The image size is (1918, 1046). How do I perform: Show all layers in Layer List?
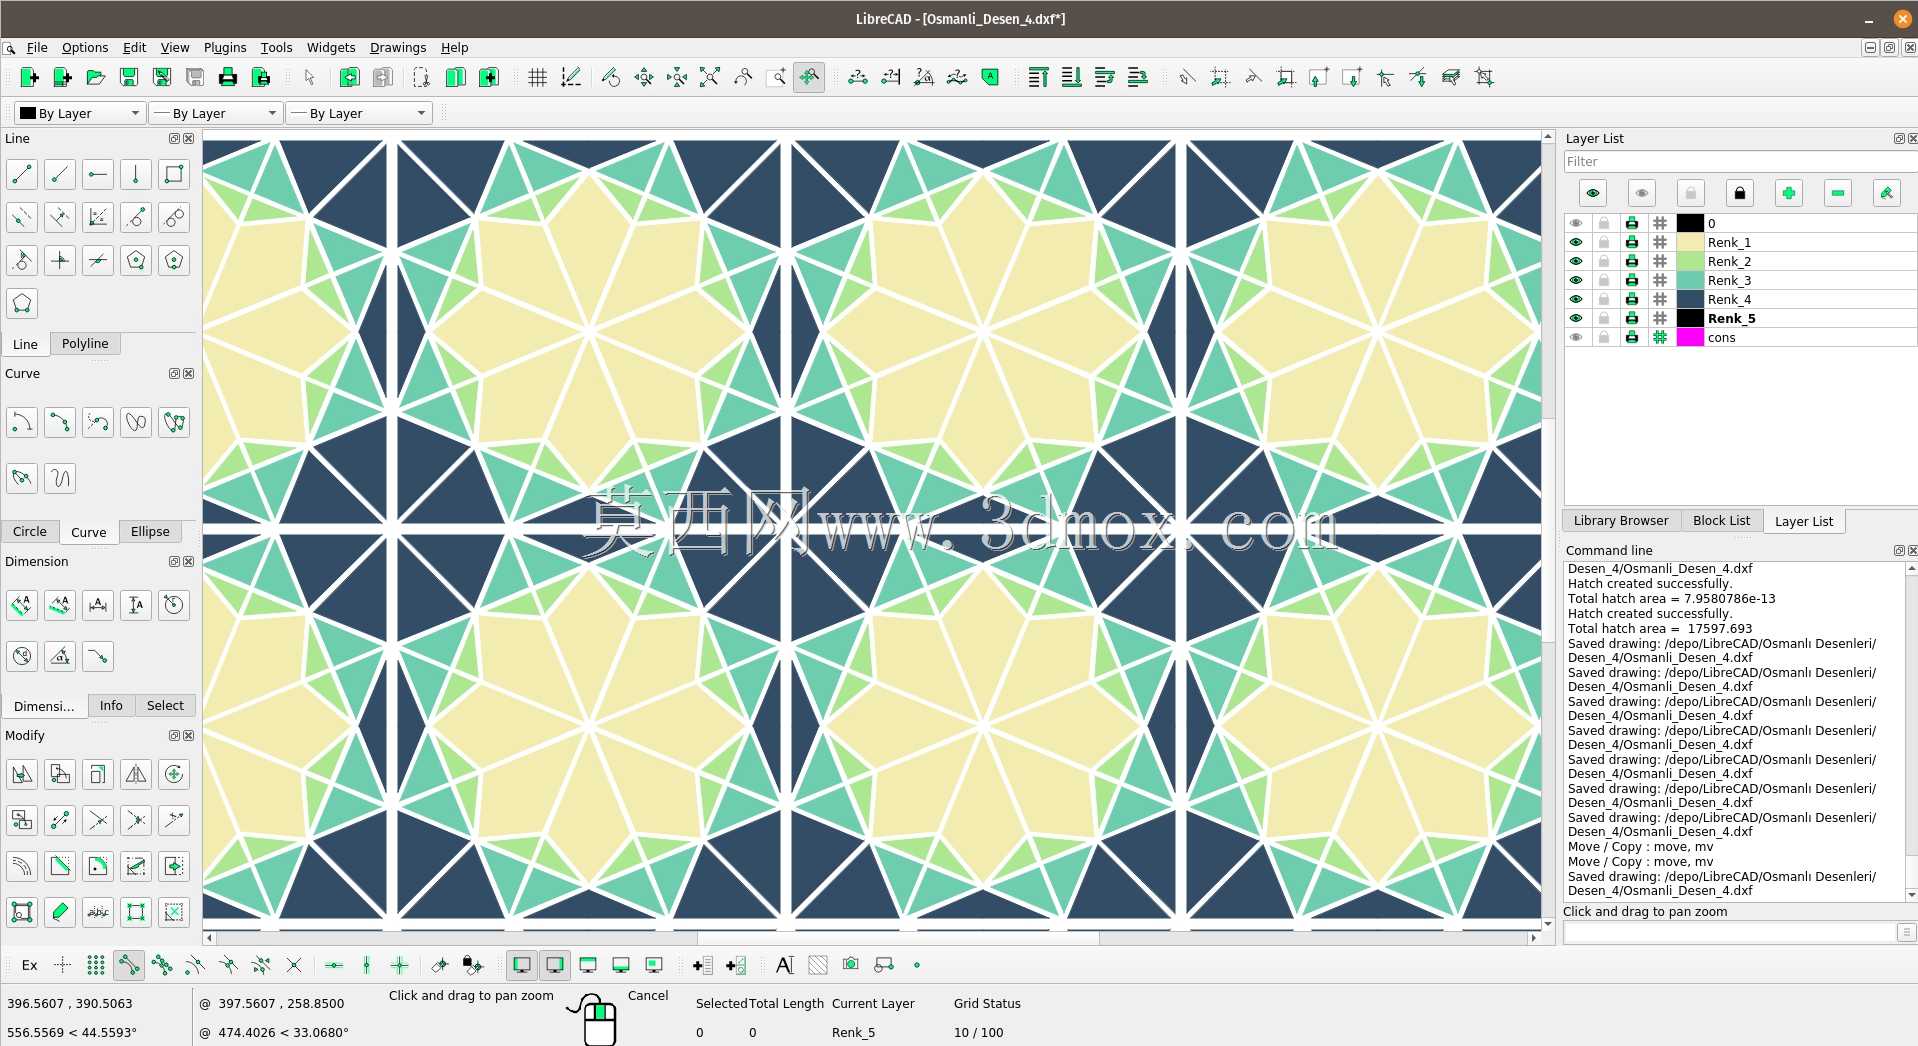(1593, 193)
